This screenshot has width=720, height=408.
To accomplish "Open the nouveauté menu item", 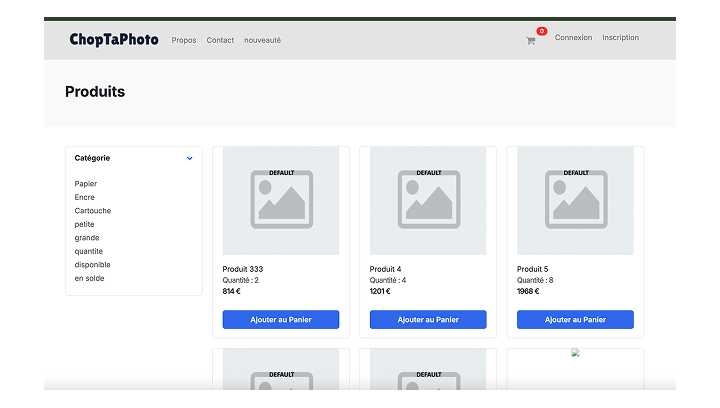I will click(262, 40).
